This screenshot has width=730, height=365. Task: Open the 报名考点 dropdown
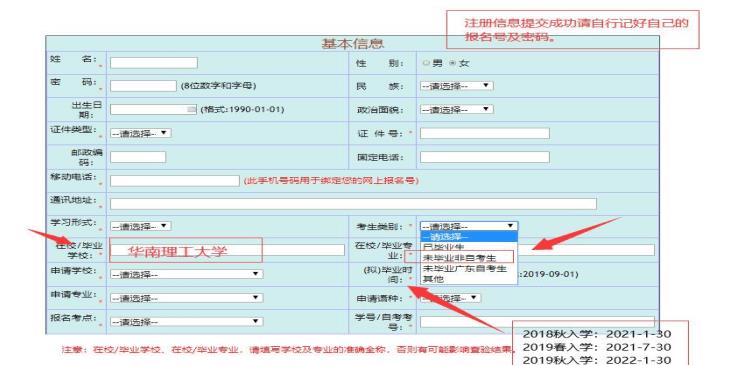186,322
